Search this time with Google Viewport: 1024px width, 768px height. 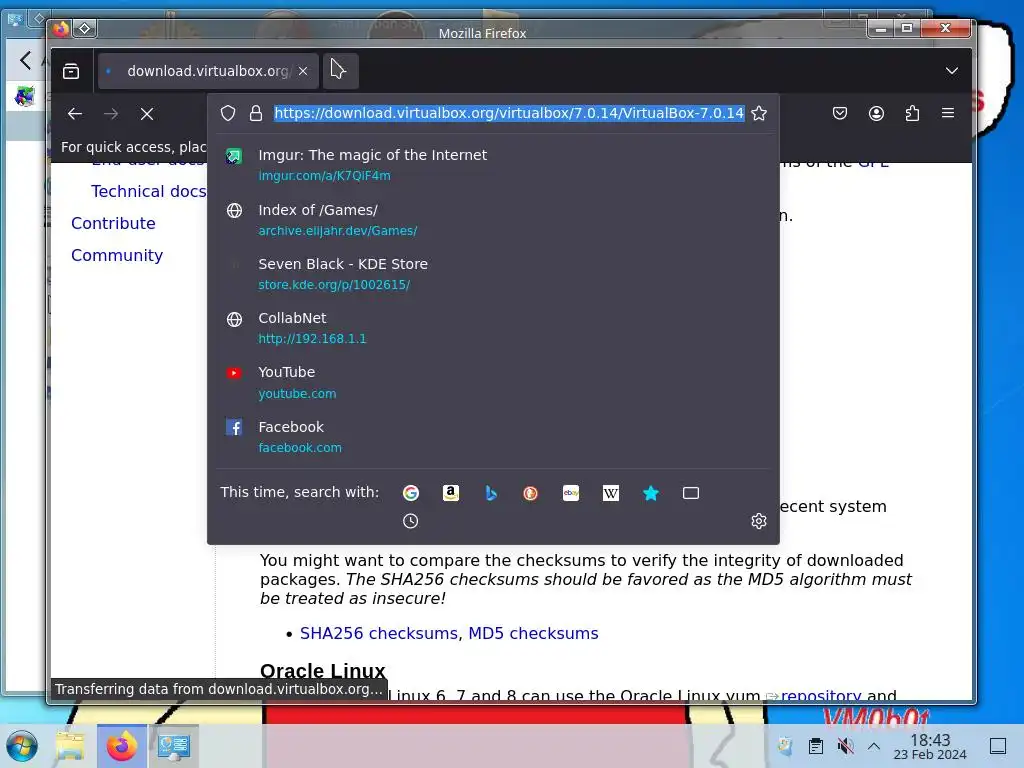click(411, 493)
